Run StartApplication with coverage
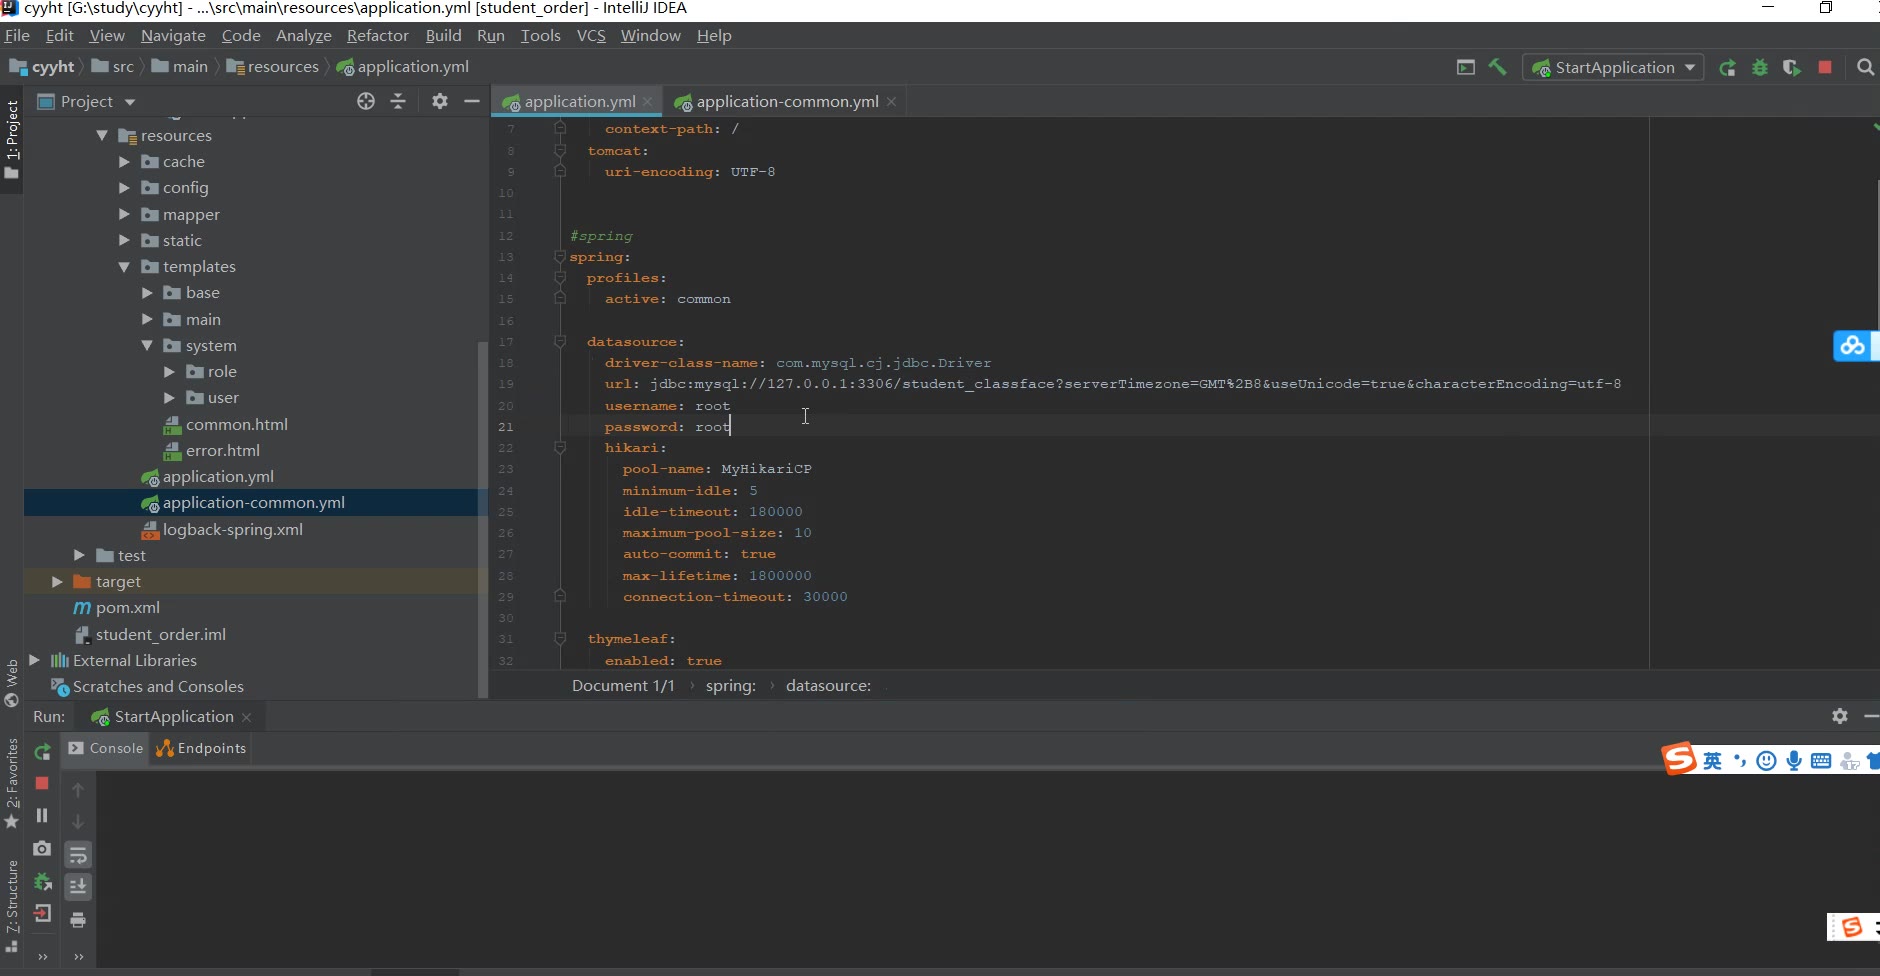This screenshot has height=976, width=1880. click(x=1792, y=67)
